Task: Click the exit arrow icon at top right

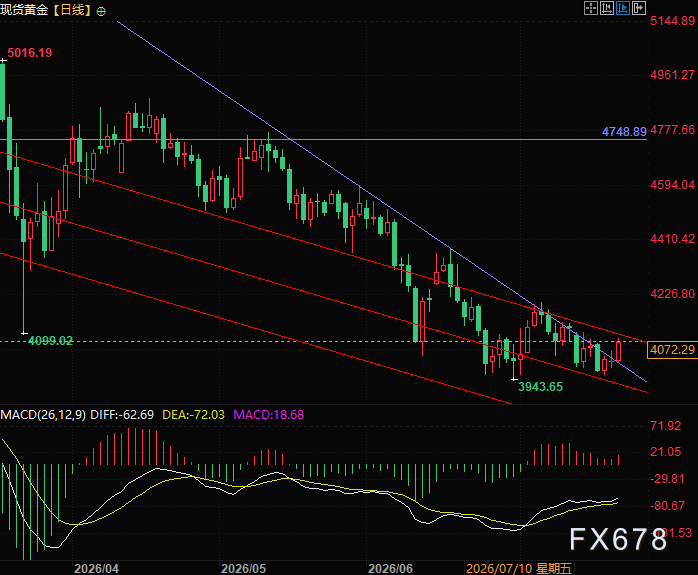Action: point(639,8)
